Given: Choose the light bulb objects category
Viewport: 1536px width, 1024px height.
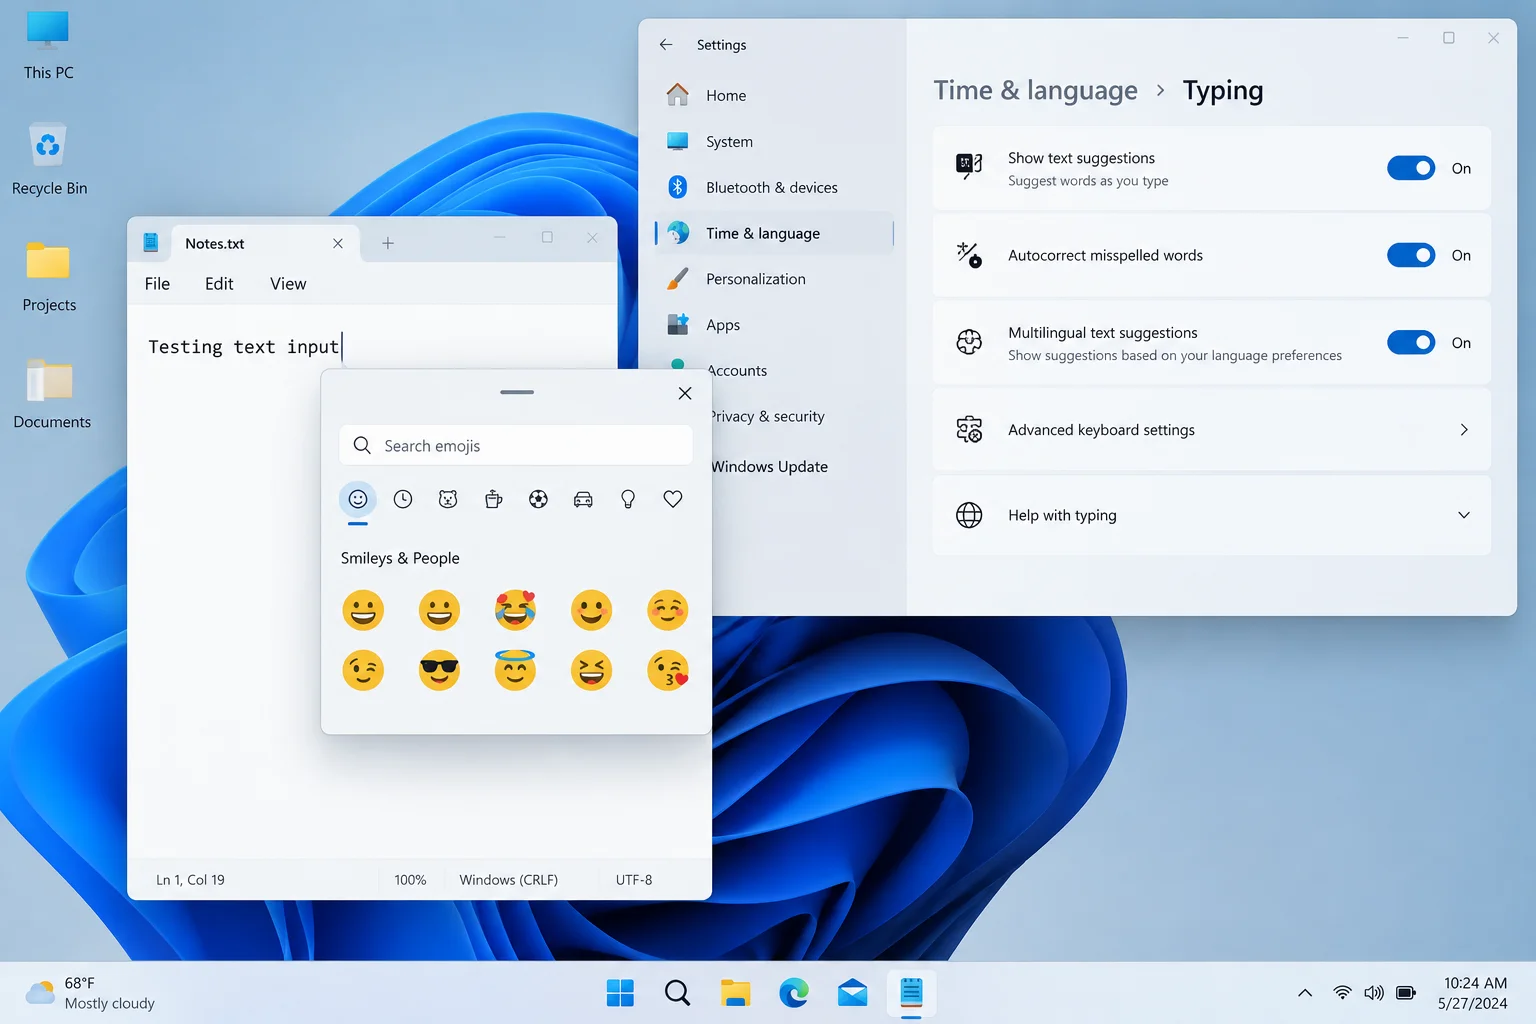Looking at the screenshot, I should click(628, 499).
